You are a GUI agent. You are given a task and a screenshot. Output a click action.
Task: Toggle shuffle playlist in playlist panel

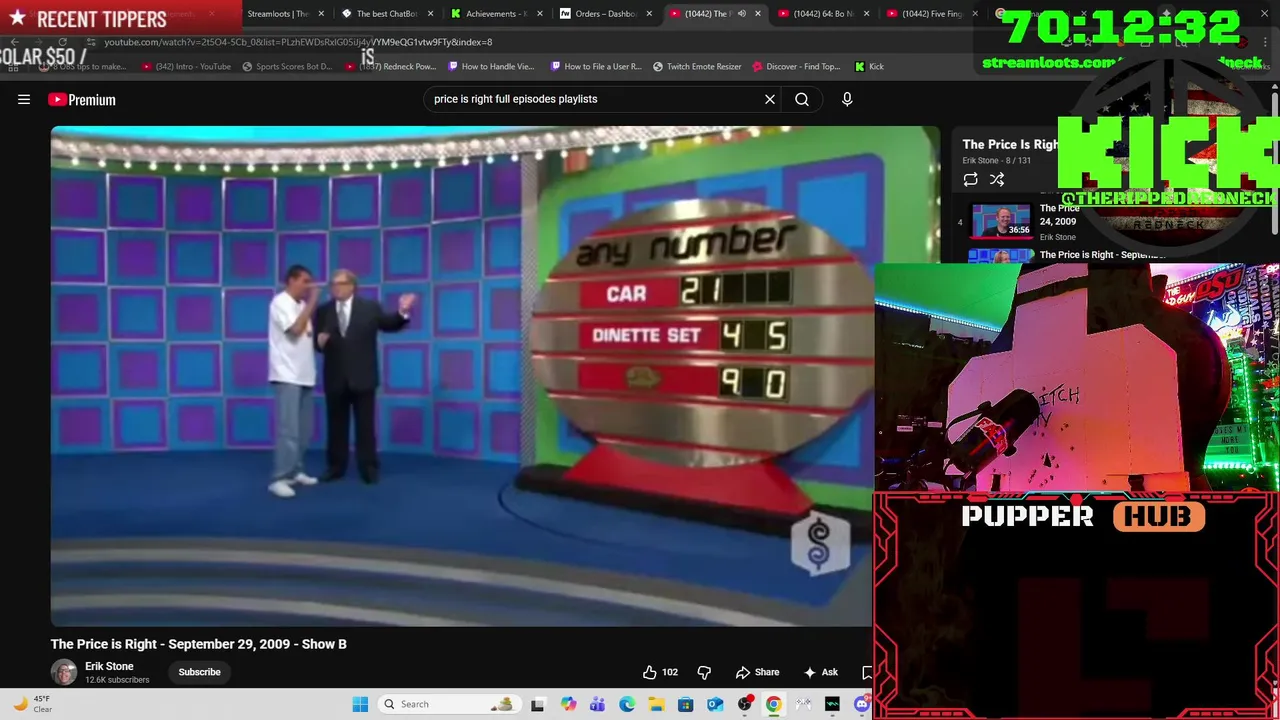pyautogui.click(x=997, y=179)
